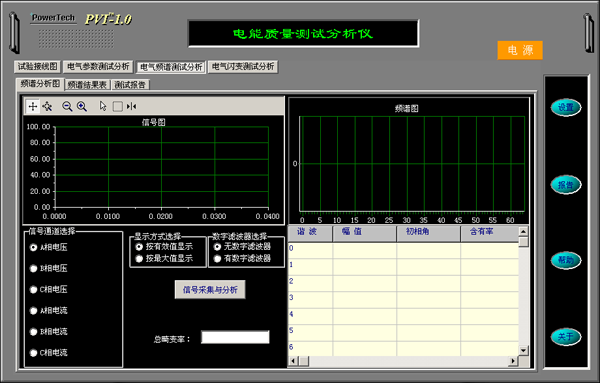Click the table scroll right arrow
The height and width of the screenshot is (383, 600).
tap(513, 360)
